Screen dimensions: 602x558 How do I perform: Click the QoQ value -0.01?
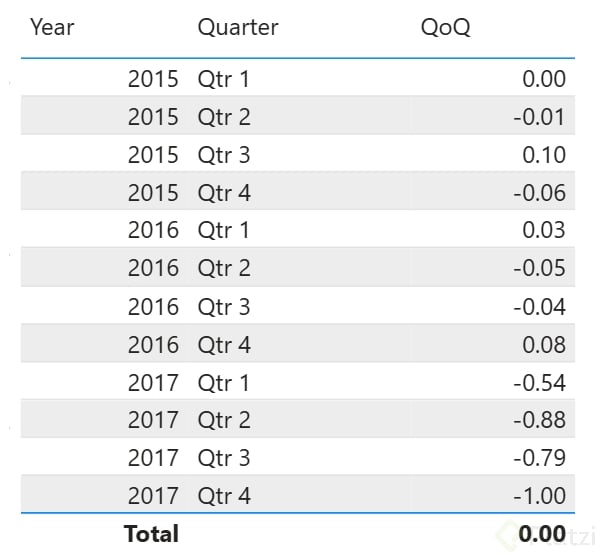point(540,117)
